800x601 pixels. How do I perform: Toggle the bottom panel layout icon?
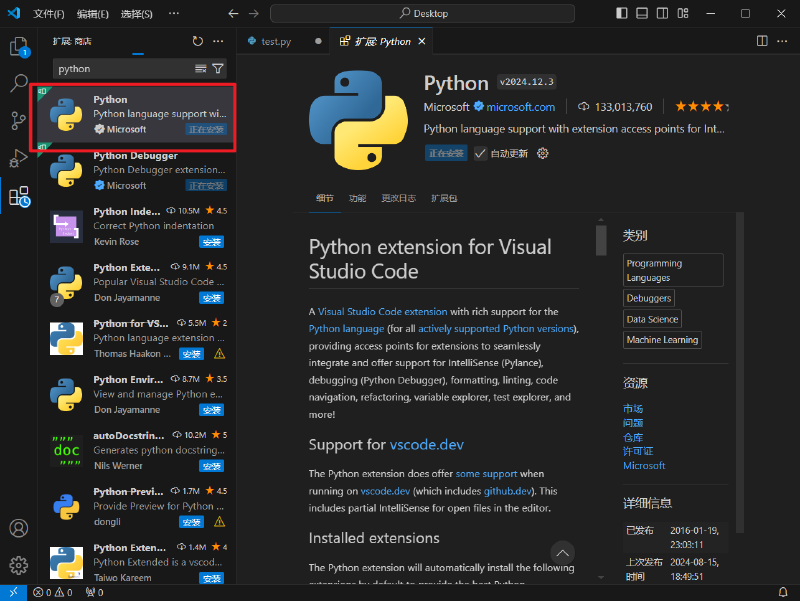click(x=642, y=13)
